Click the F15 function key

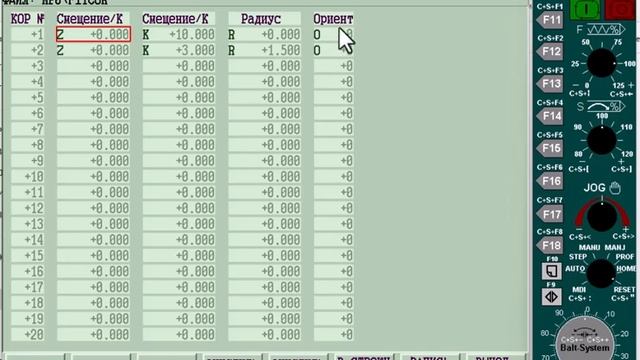coord(550,149)
